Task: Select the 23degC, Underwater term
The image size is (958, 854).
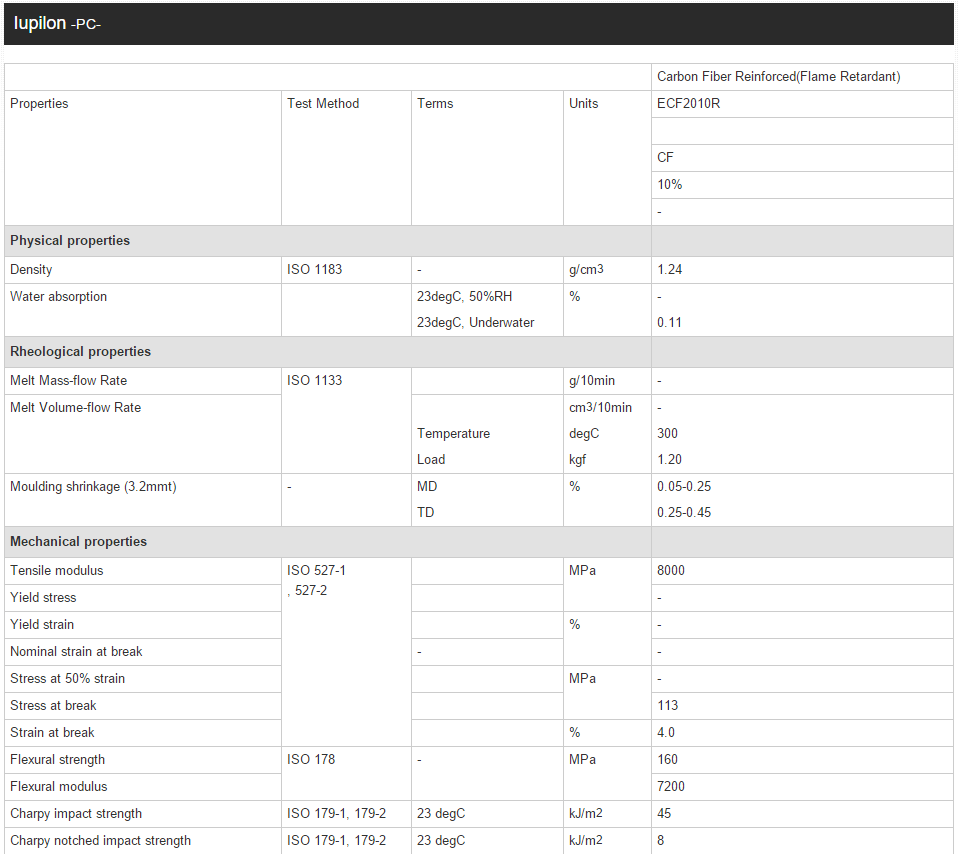Action: (475, 322)
